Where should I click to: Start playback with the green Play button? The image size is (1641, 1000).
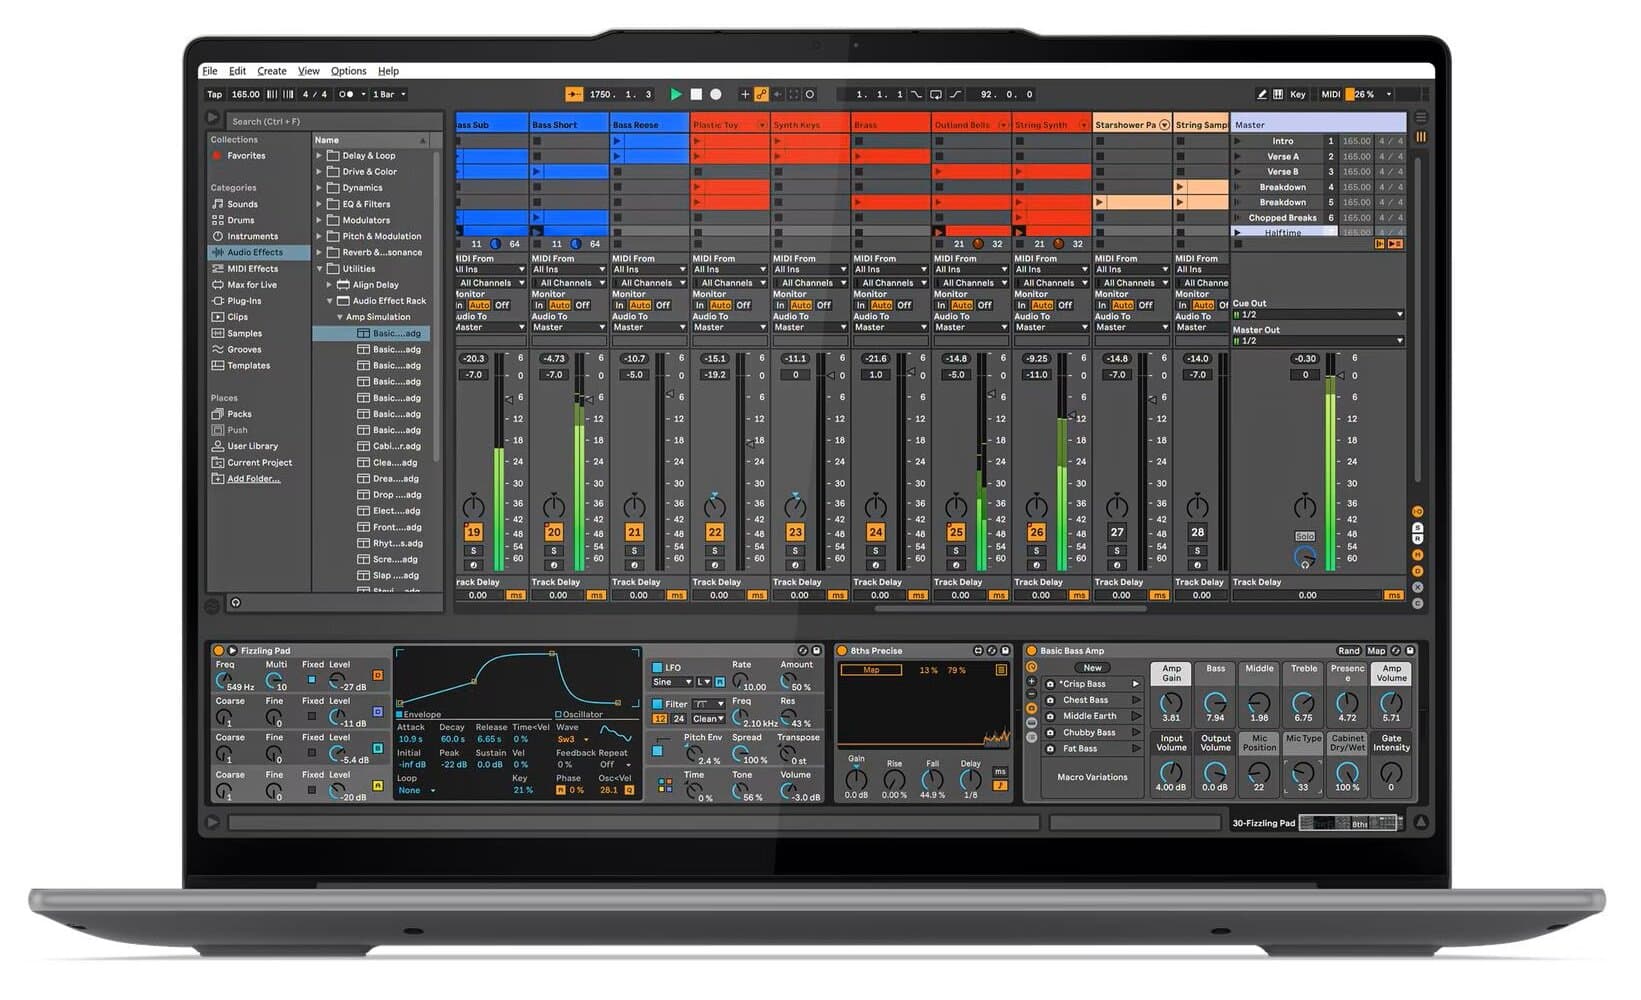676,94
